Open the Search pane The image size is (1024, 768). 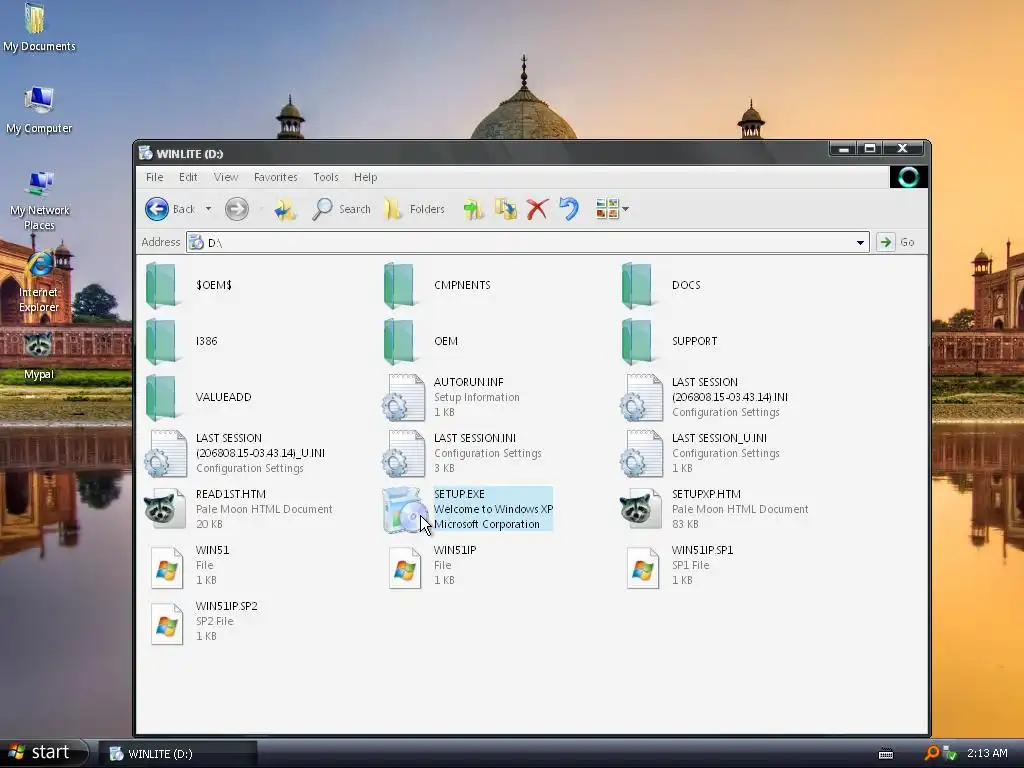[x=341, y=209]
